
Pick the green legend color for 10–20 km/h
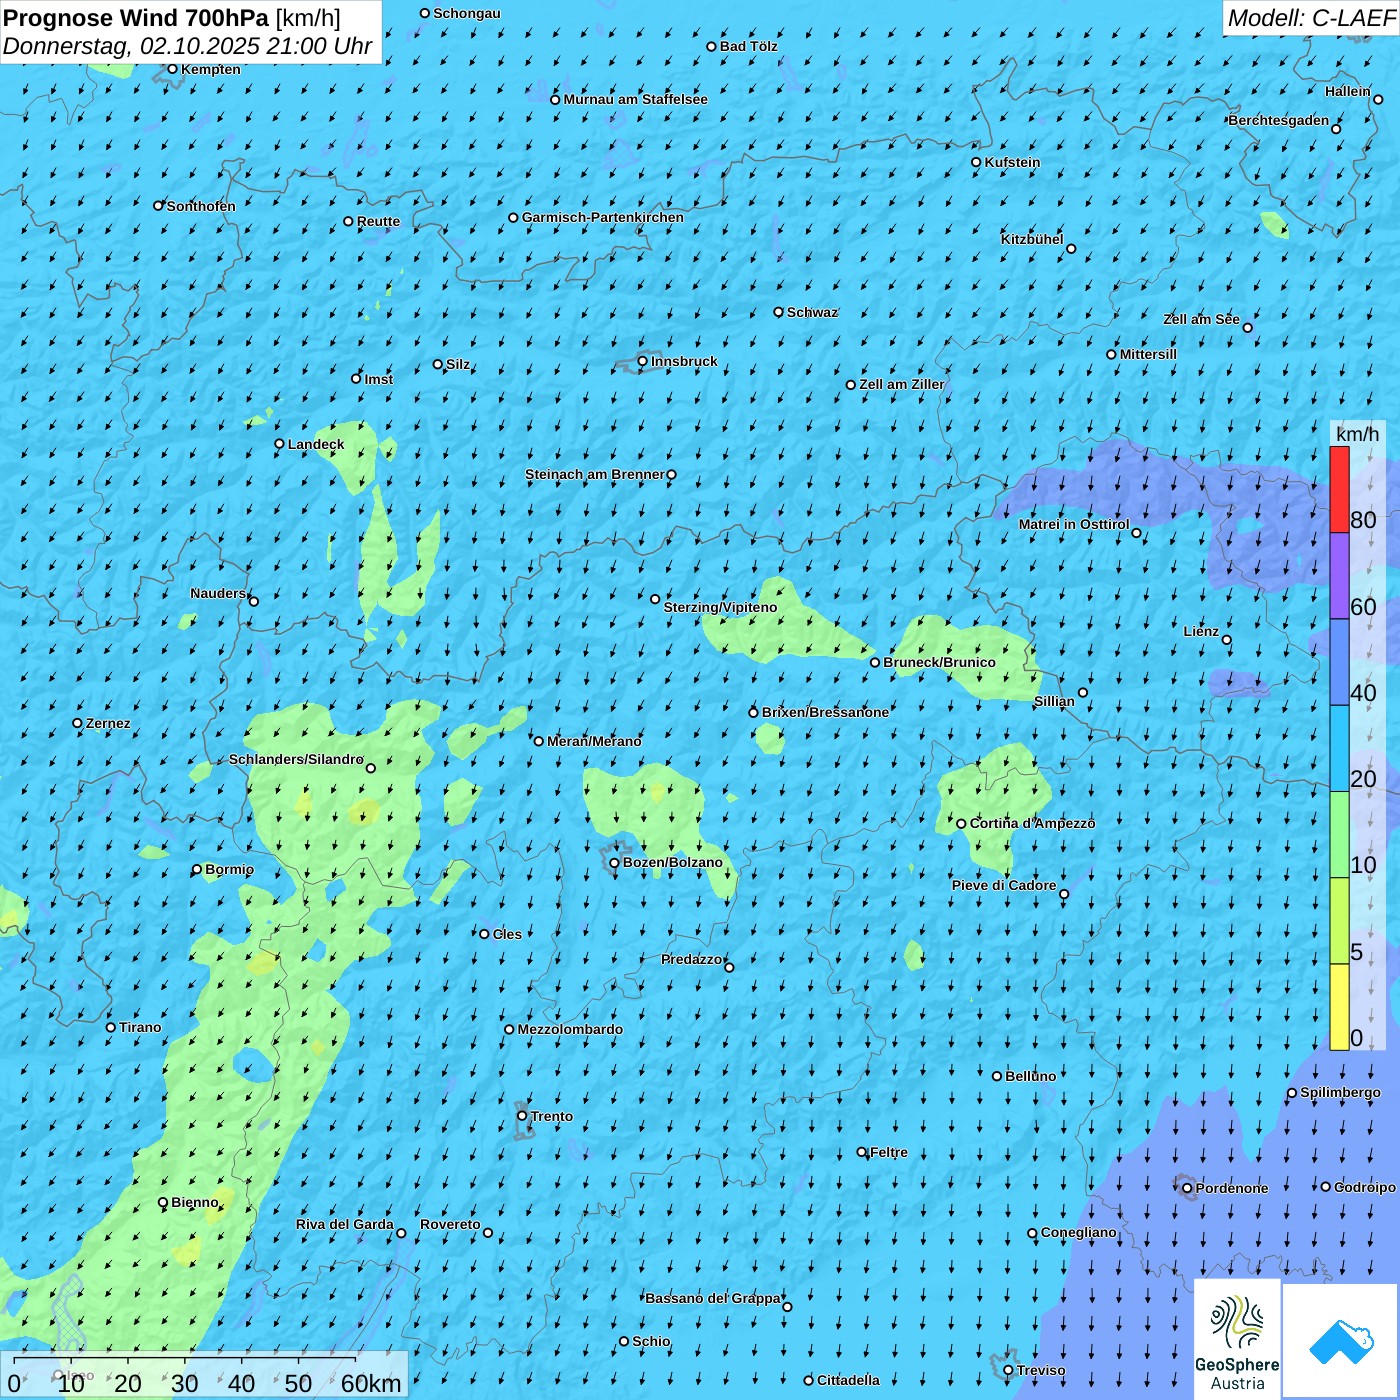pos(1339,835)
